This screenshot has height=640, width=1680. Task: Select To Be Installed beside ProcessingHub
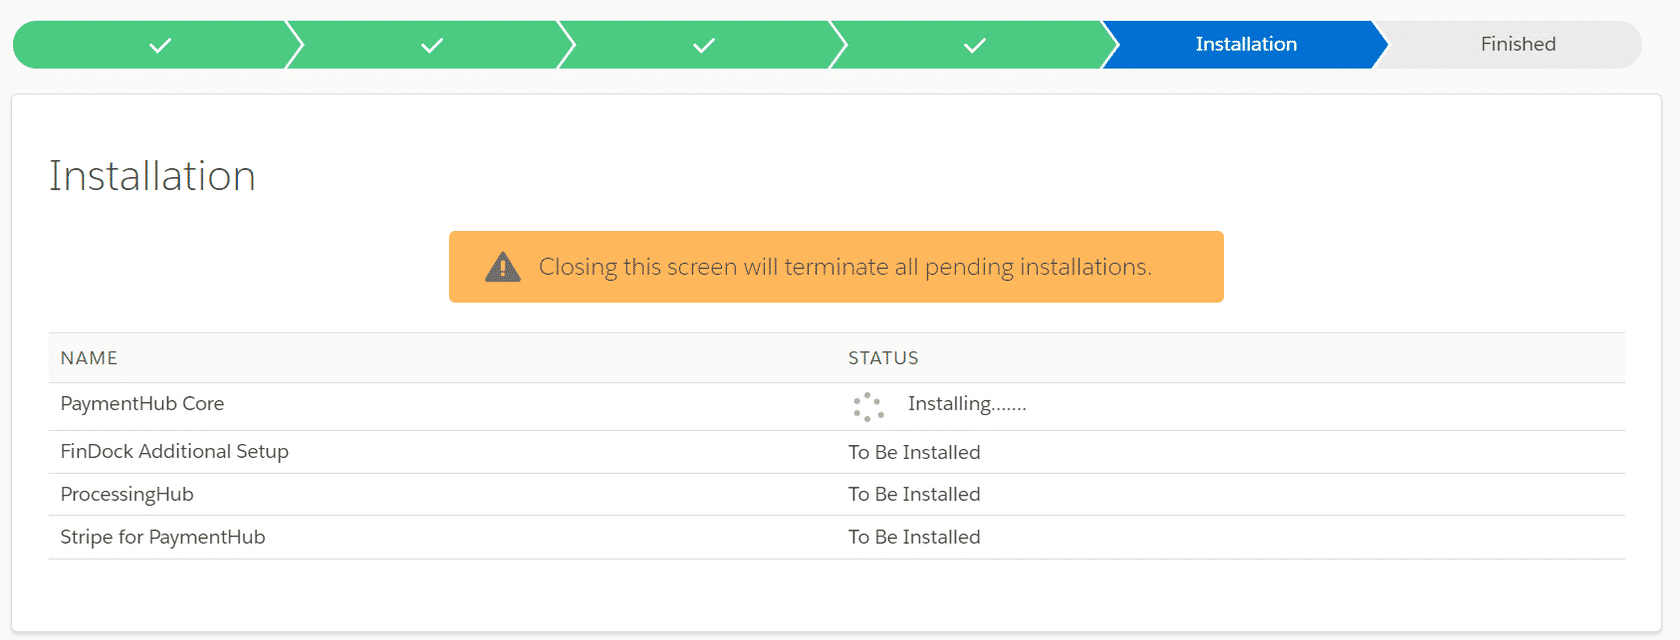[913, 494]
